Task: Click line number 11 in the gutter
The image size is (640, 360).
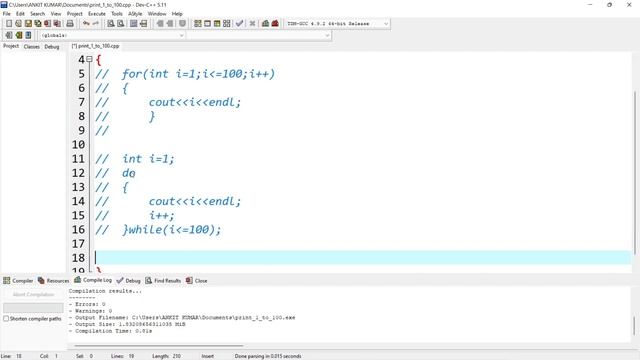Action: [78, 159]
